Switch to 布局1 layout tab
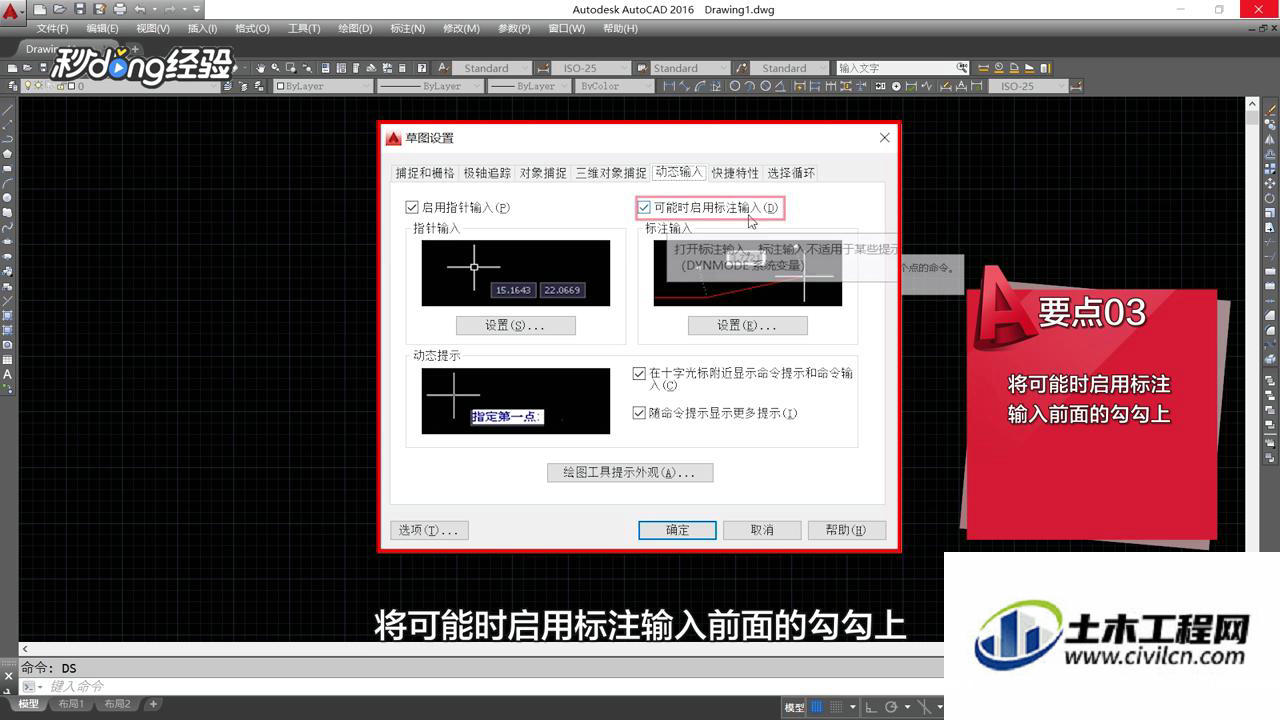Image resolution: width=1280 pixels, height=720 pixels. 70,704
